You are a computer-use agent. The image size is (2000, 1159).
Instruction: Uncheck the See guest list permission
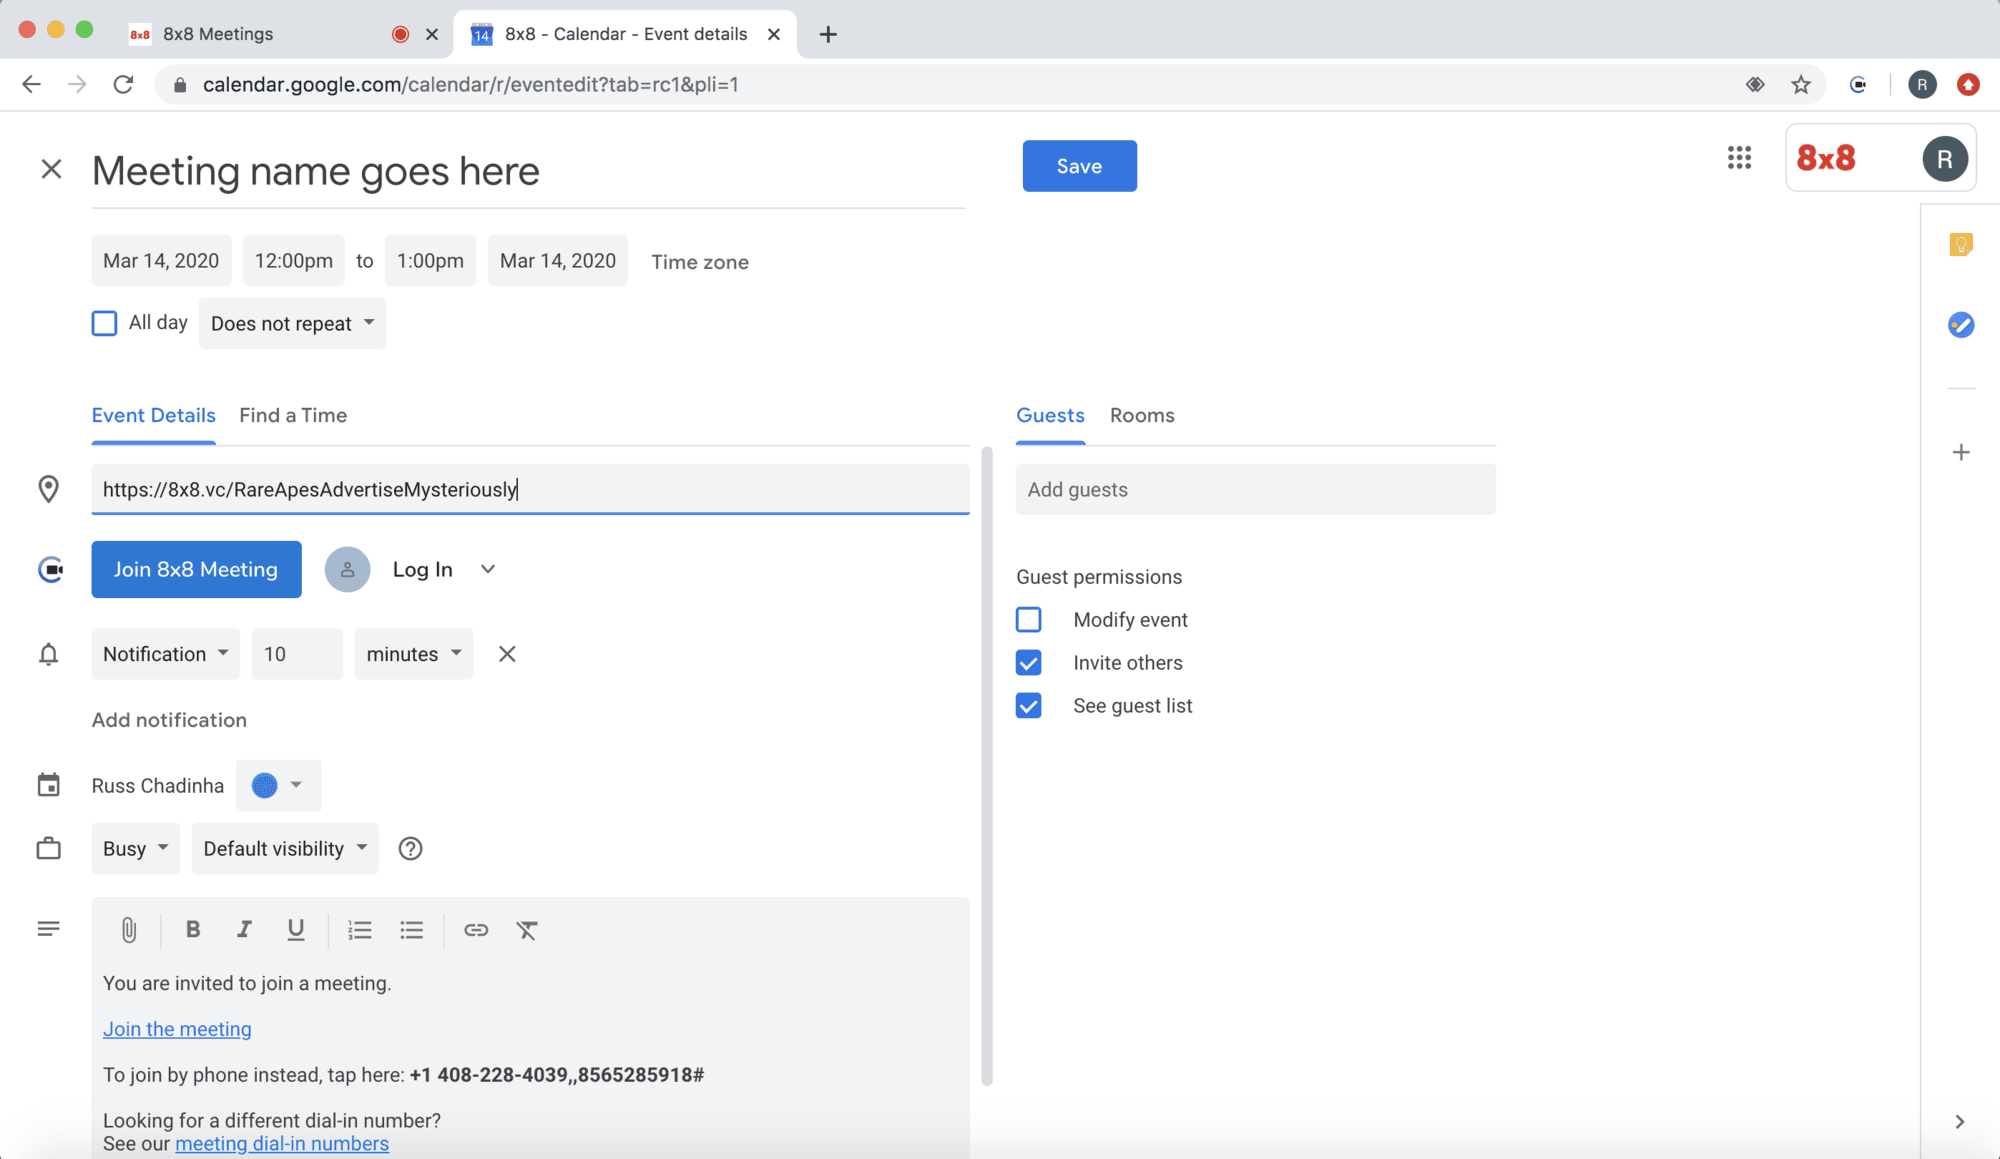point(1028,706)
